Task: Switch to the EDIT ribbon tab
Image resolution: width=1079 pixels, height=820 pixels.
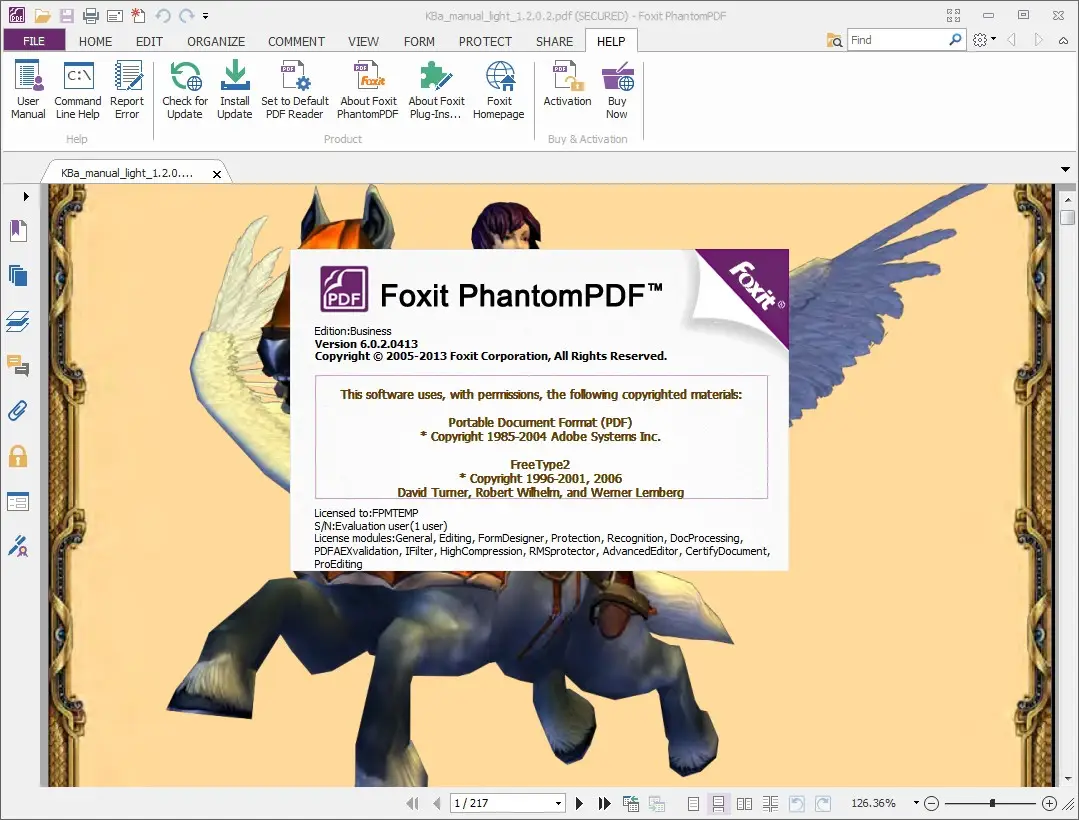Action: (x=149, y=41)
